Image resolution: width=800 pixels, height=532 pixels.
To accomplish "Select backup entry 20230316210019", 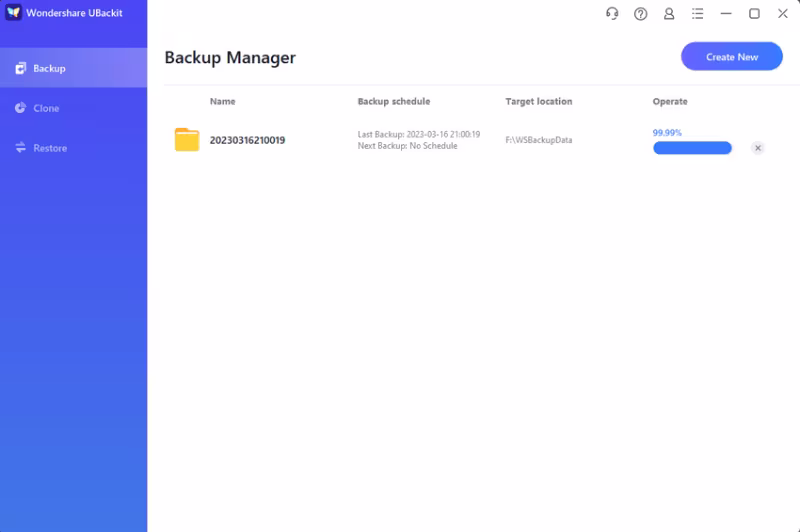I will pos(247,140).
